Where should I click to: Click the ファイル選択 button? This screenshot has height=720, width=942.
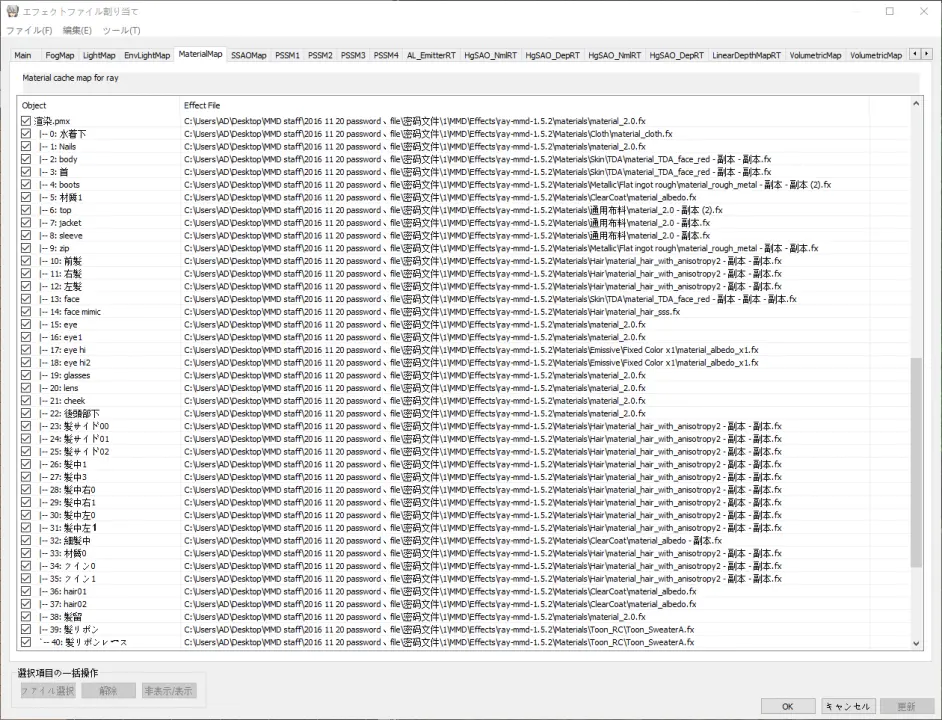click(48, 691)
